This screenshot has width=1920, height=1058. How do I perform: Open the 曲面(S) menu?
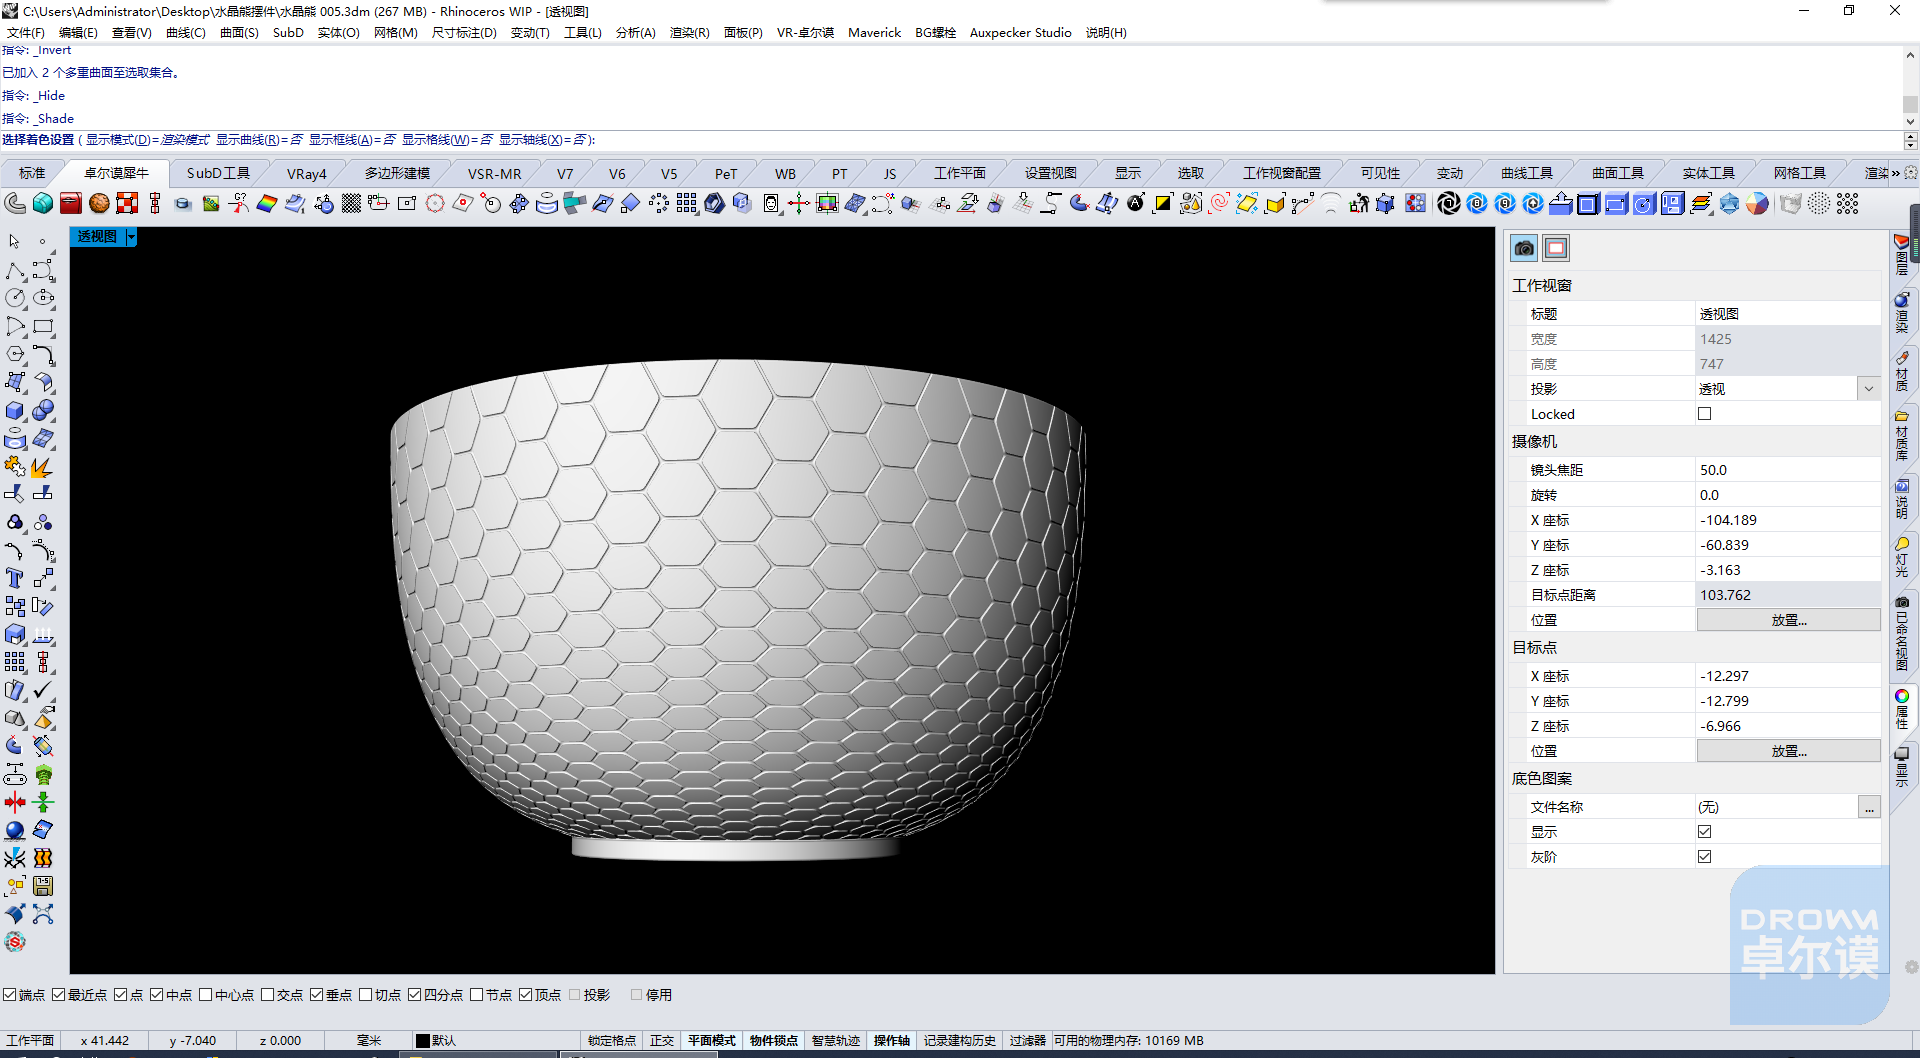(x=239, y=33)
